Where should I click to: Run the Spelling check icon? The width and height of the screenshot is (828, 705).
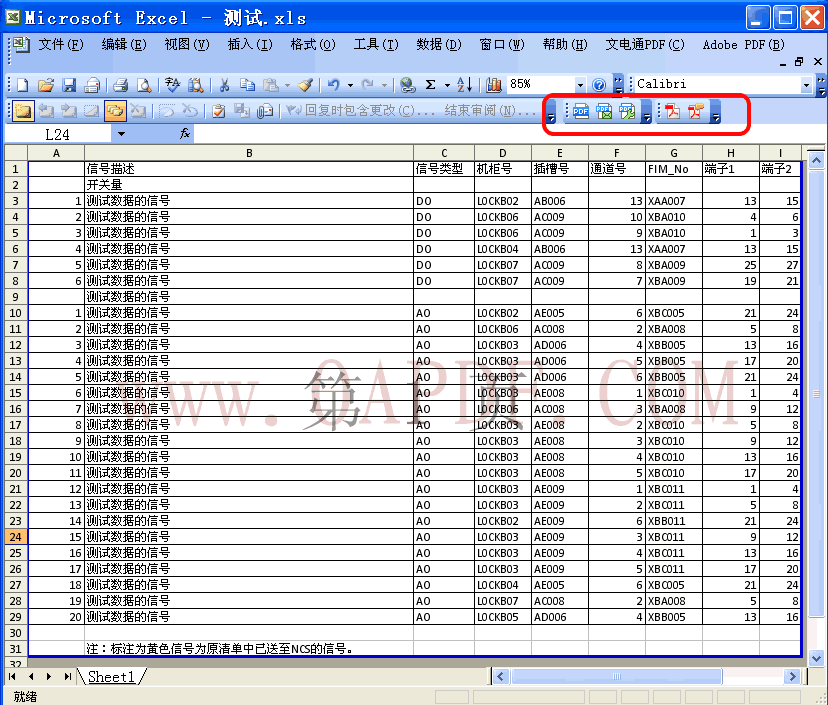coord(172,84)
